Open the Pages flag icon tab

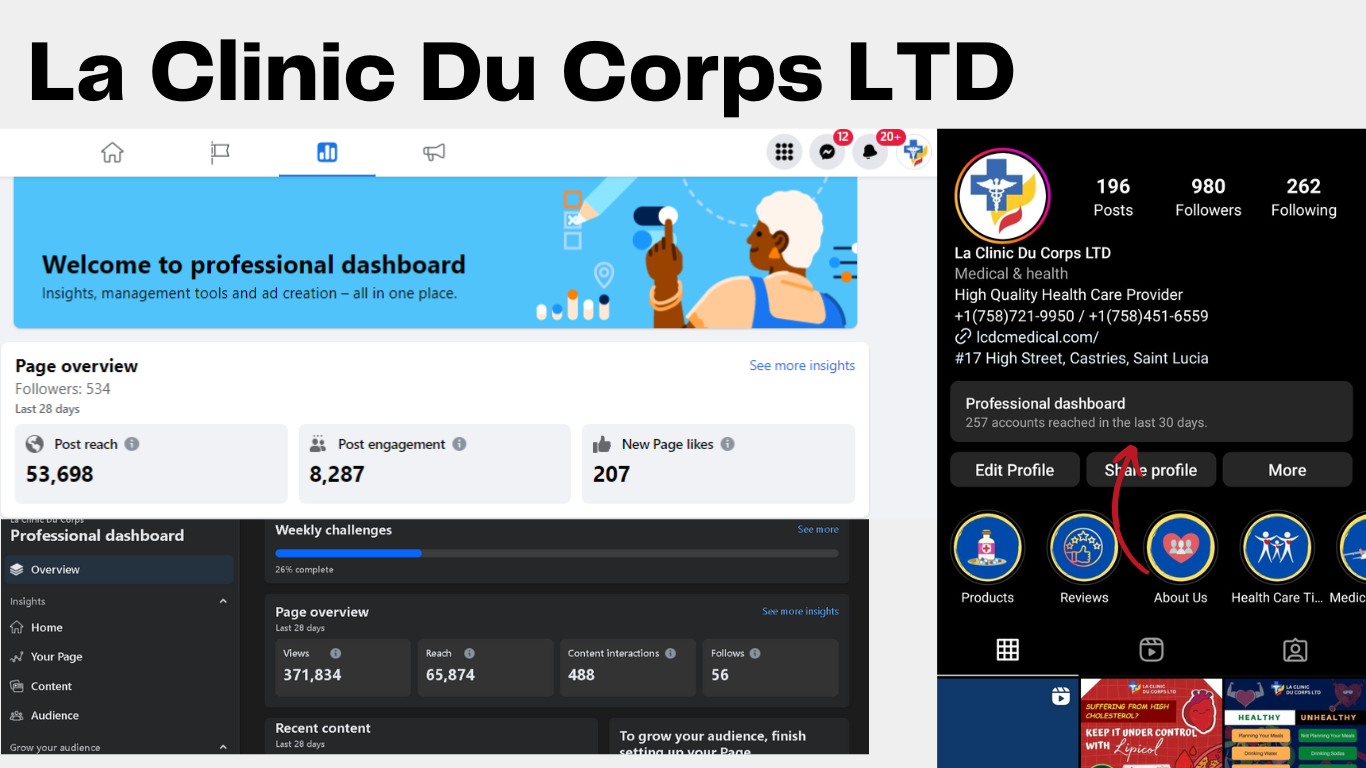point(220,153)
